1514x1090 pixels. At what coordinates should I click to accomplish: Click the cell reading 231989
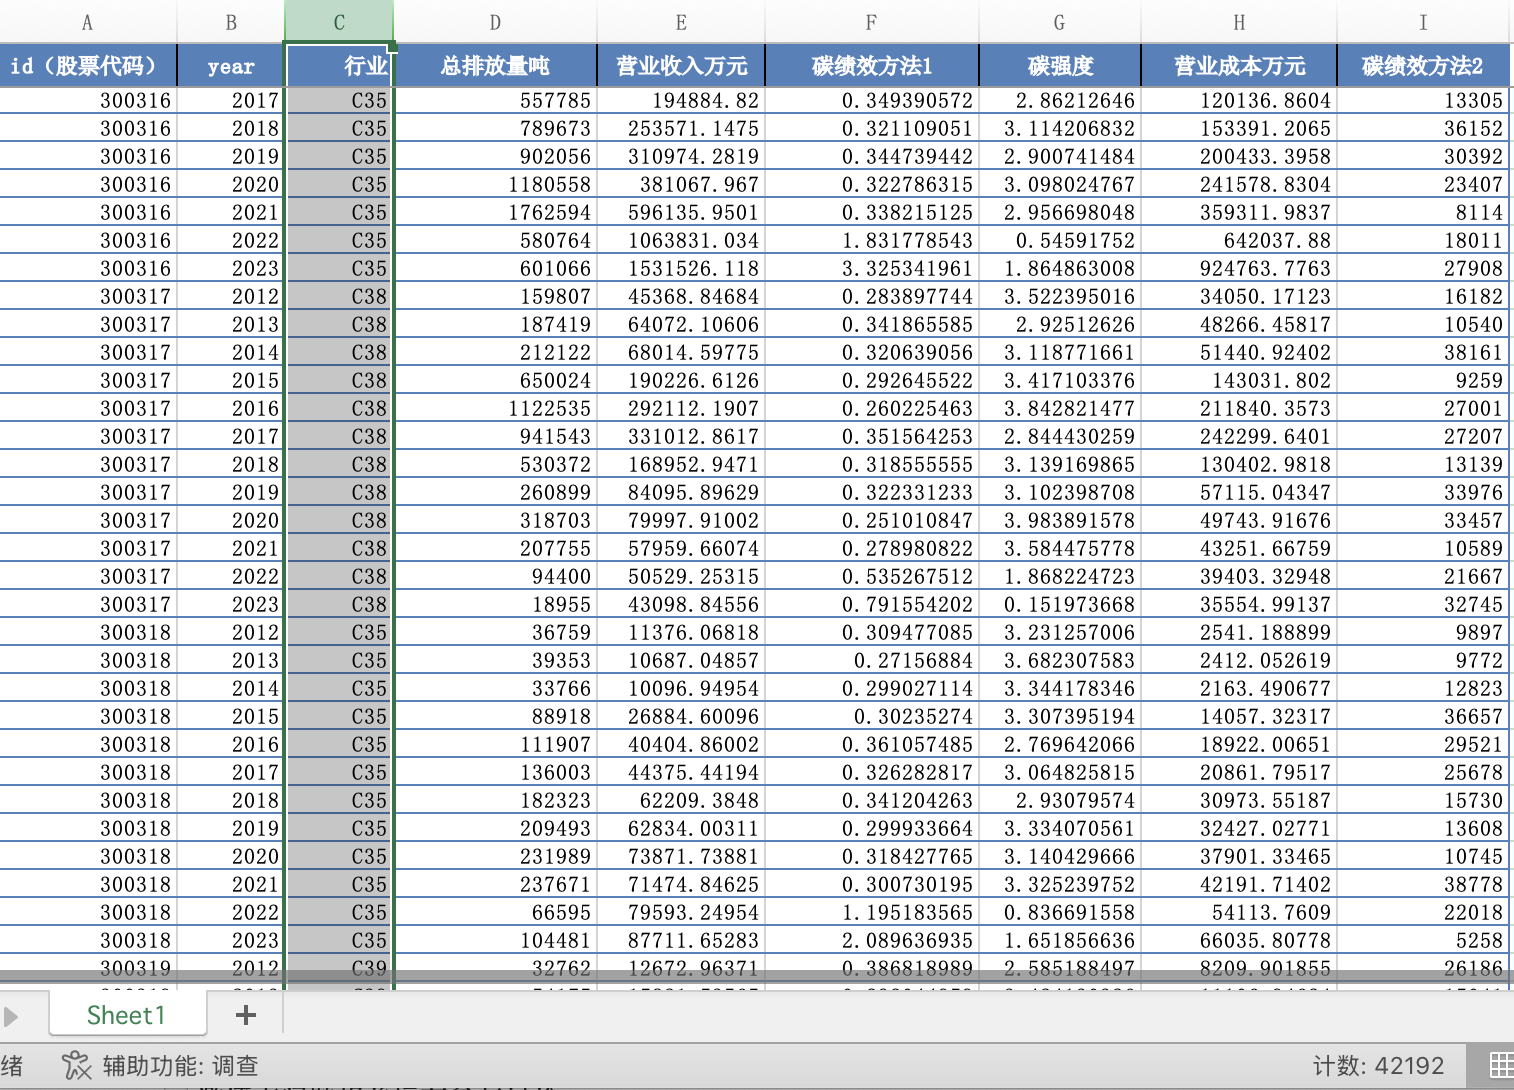[495, 856]
